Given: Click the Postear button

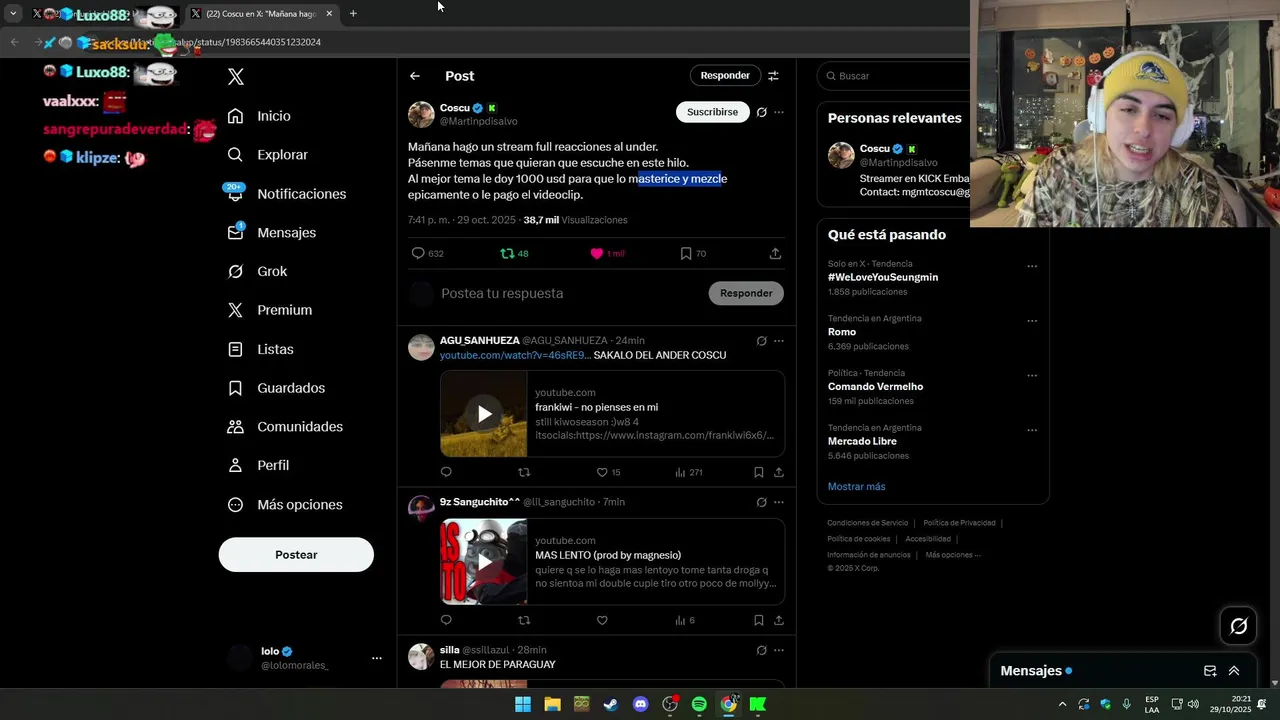Looking at the screenshot, I should tap(296, 555).
